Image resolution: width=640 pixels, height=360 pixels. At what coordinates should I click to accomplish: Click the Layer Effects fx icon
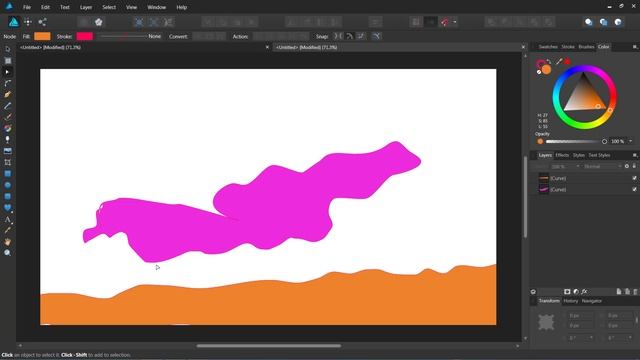tap(584, 291)
